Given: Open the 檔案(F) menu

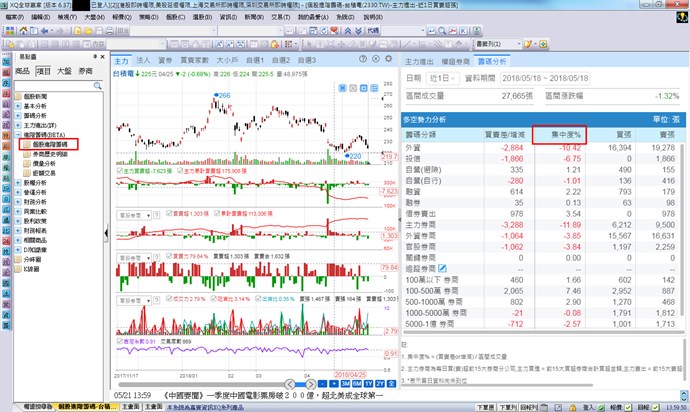Looking at the screenshot, I should coord(15,17).
